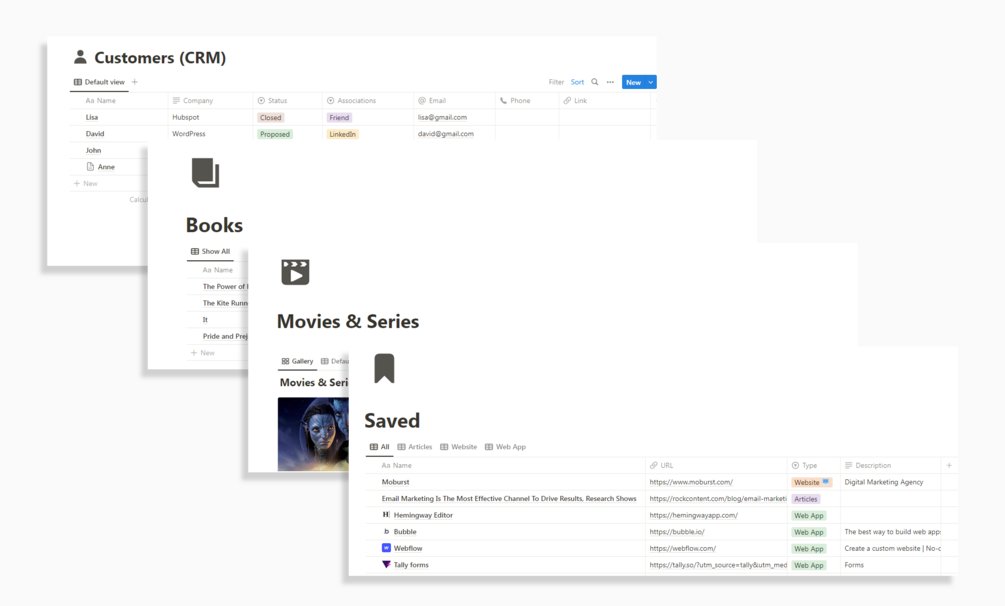Image resolution: width=1005 pixels, height=606 pixels.
Task: Open the Lisa customer row
Action: (x=92, y=117)
